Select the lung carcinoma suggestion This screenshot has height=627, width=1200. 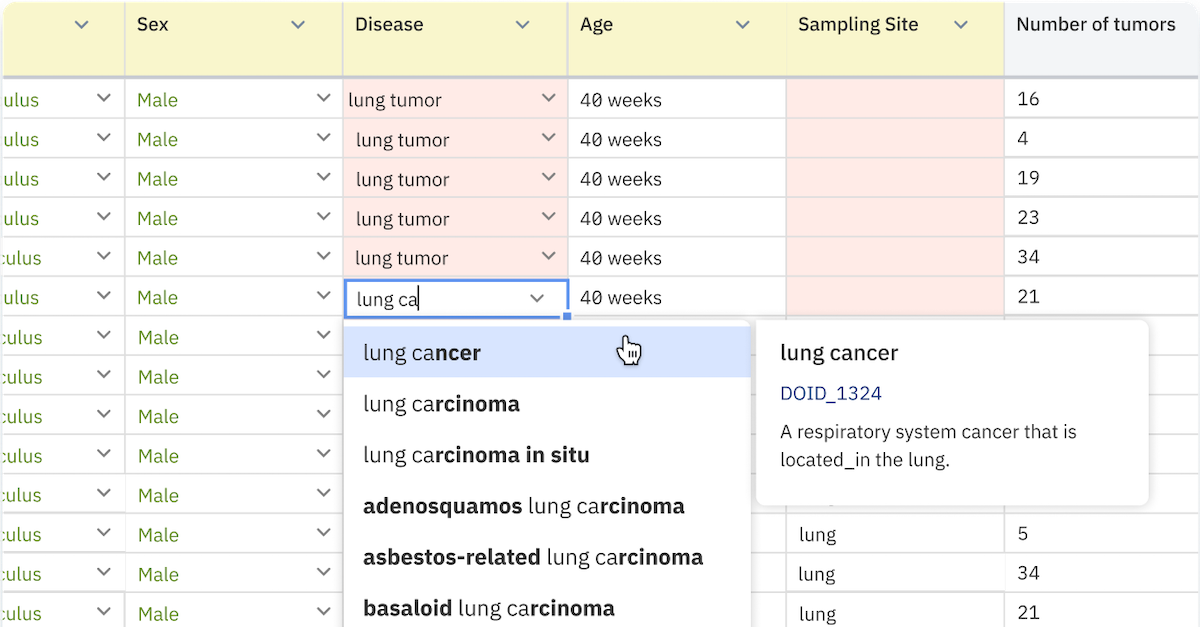click(x=441, y=403)
